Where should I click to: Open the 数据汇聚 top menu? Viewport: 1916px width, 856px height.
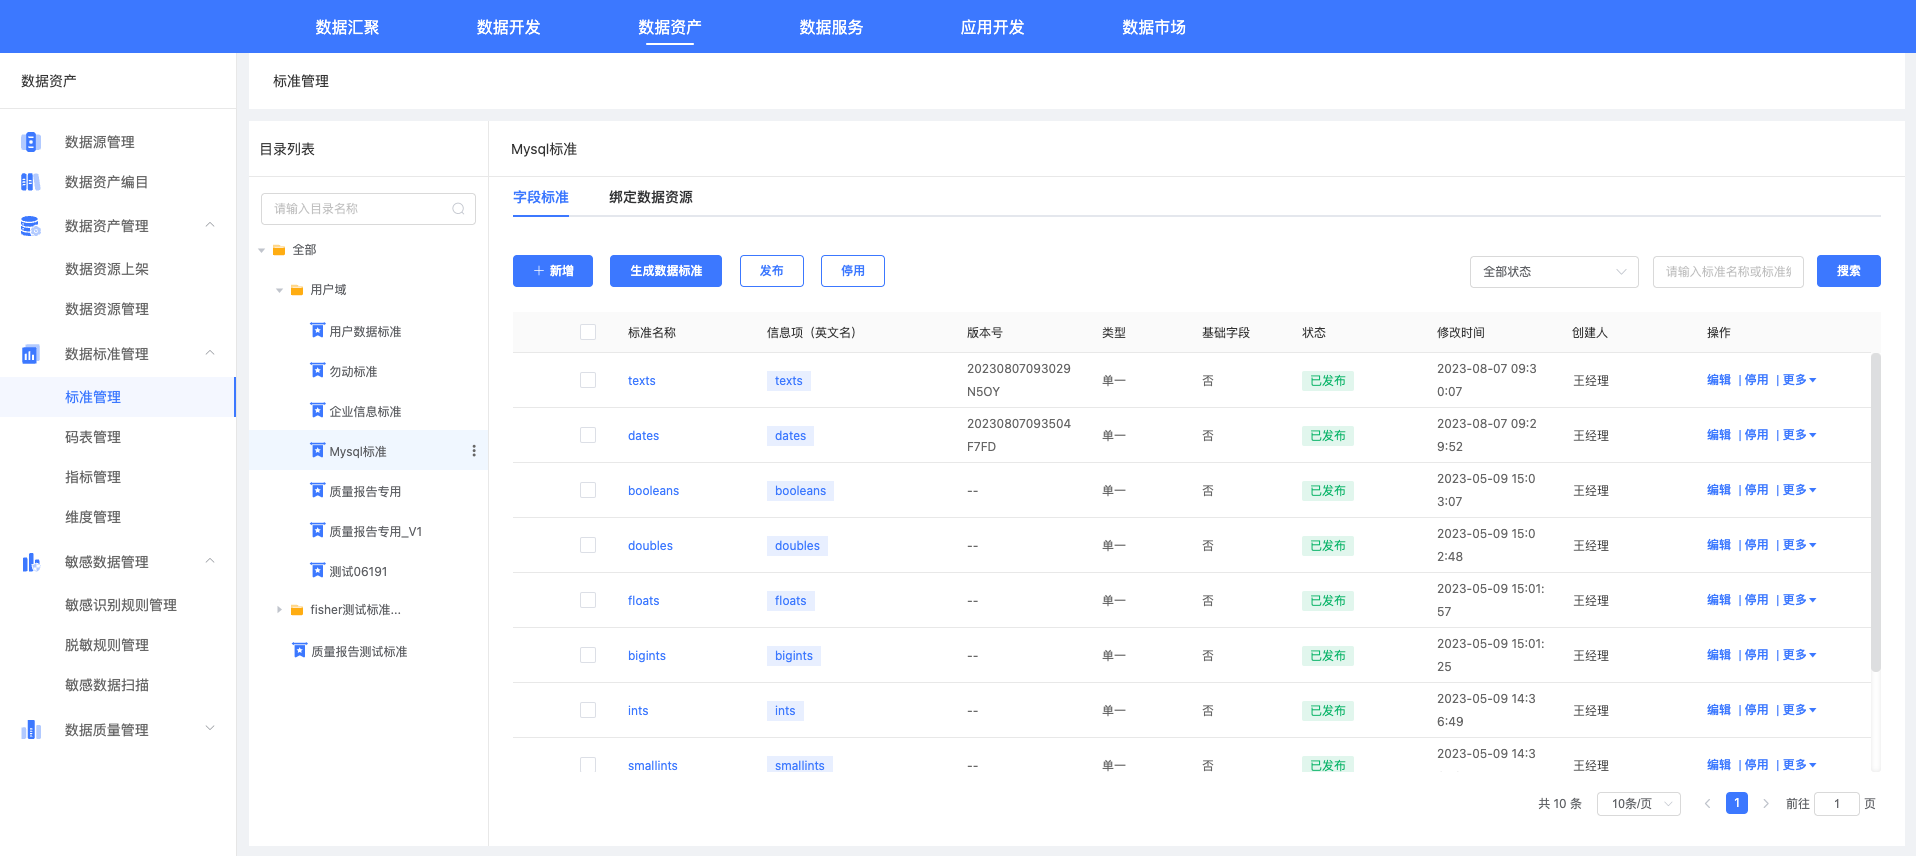(347, 27)
